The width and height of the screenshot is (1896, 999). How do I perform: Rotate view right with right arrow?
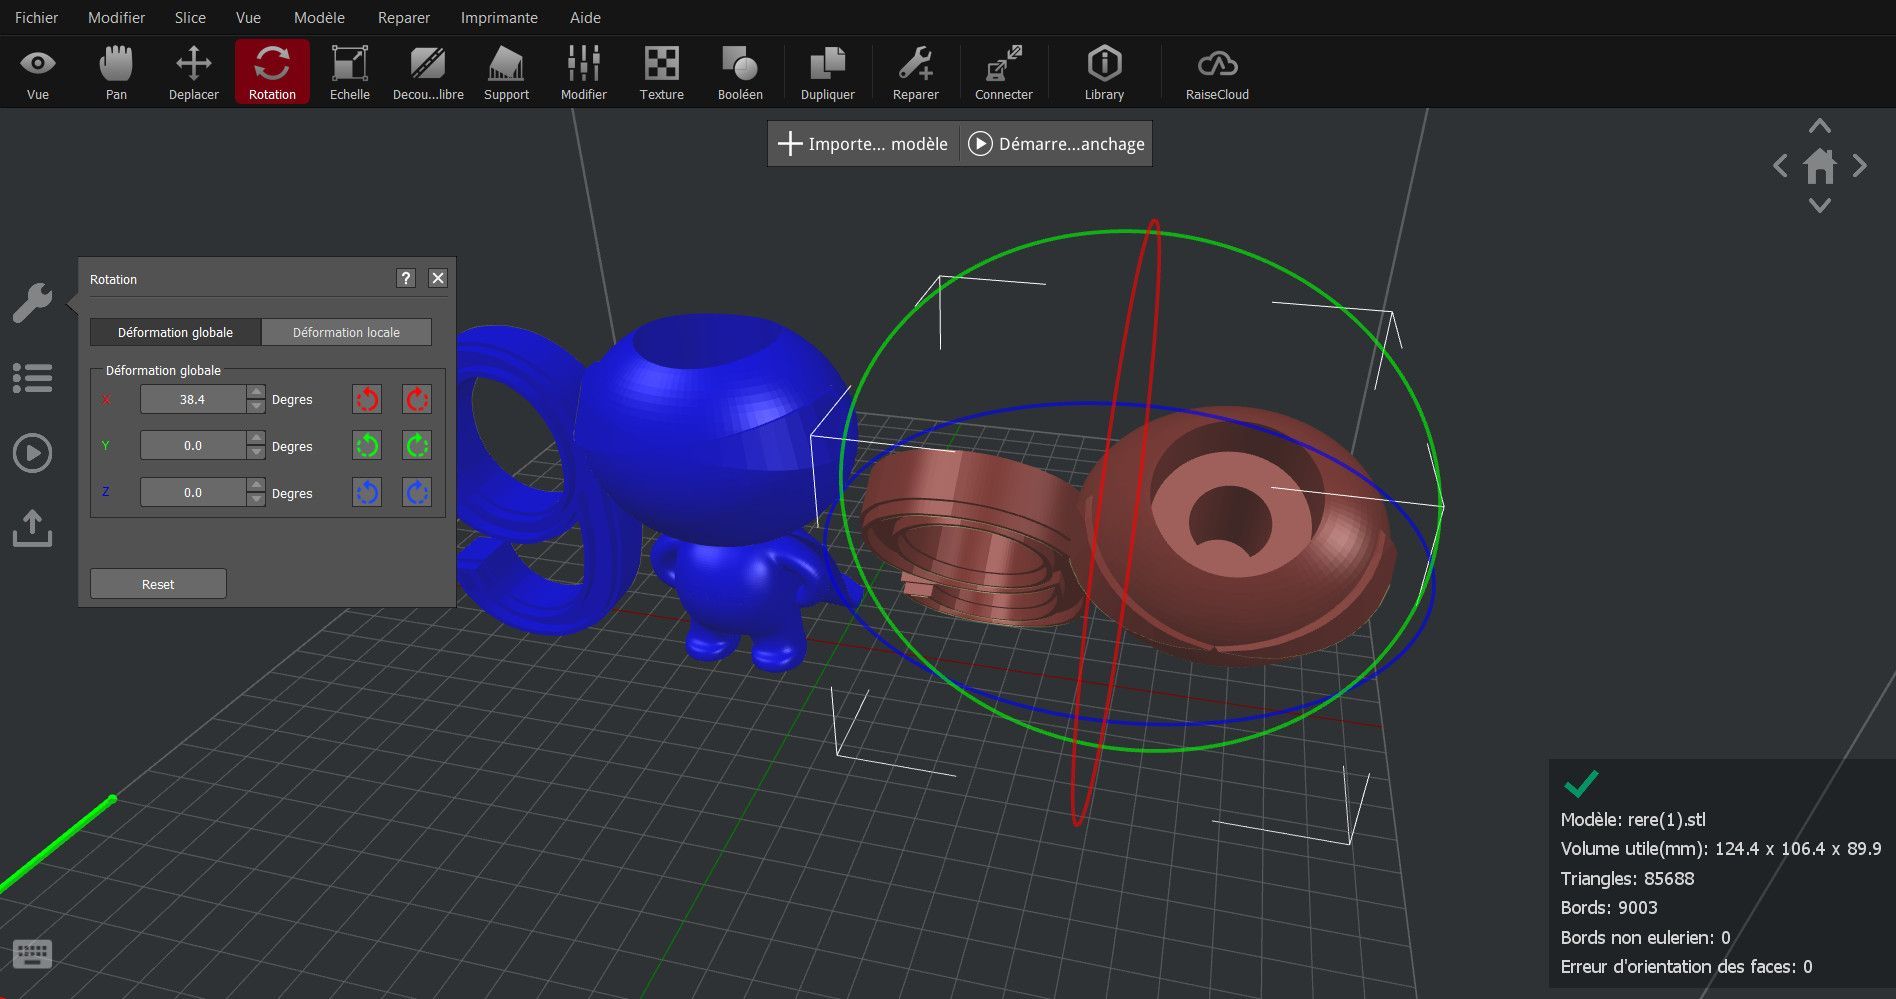click(1860, 166)
